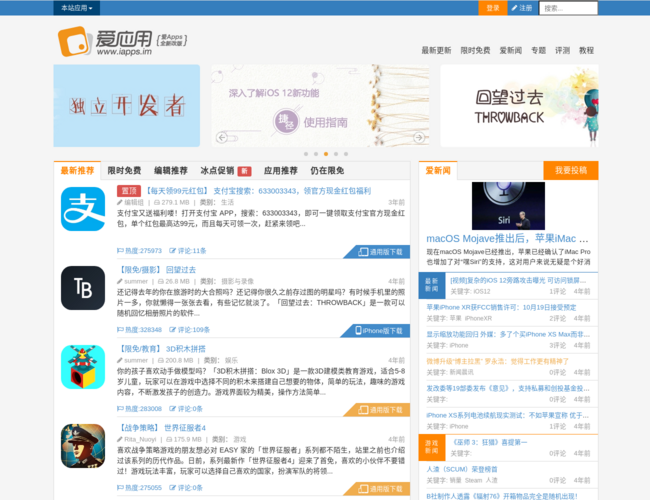Focus the 搜索 search input field

[x=567, y=8]
